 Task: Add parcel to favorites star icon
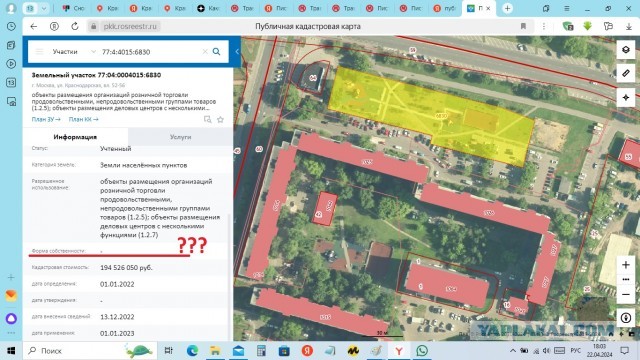(x=220, y=120)
